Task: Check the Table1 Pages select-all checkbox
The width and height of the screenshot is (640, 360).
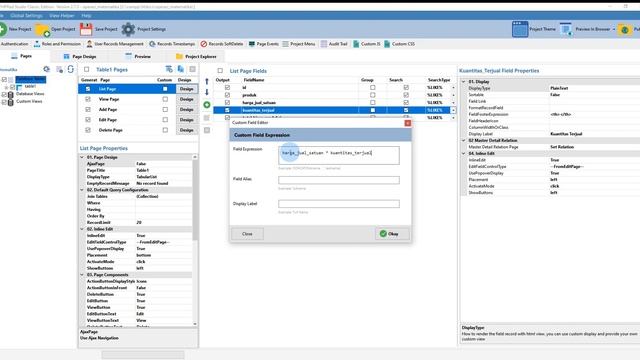Action: coord(87,69)
